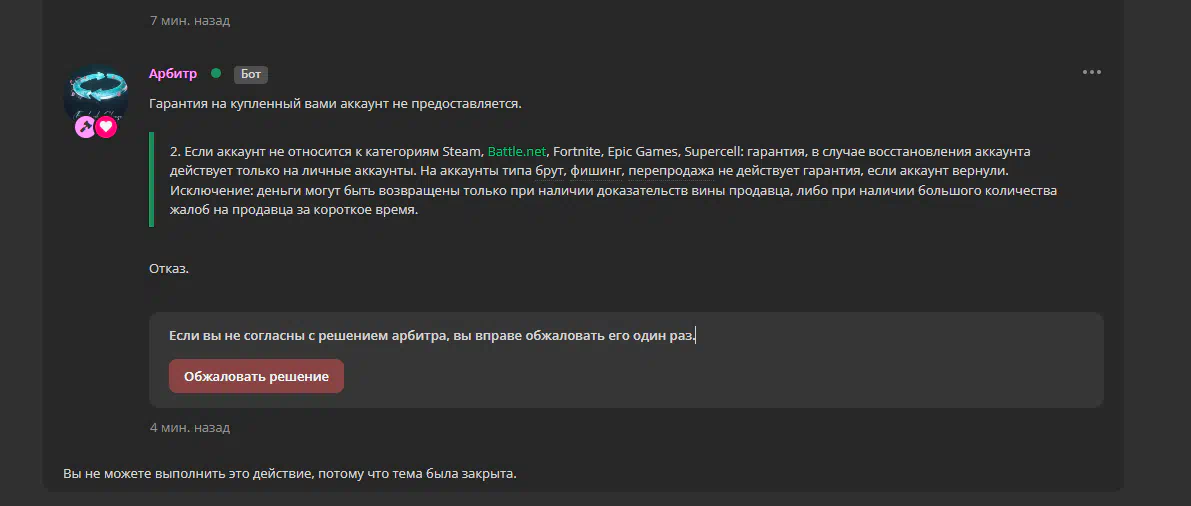Image resolution: width=1191 pixels, height=506 pixels.
Task: Click the Гарантия на купленный line
Action: pos(336,103)
